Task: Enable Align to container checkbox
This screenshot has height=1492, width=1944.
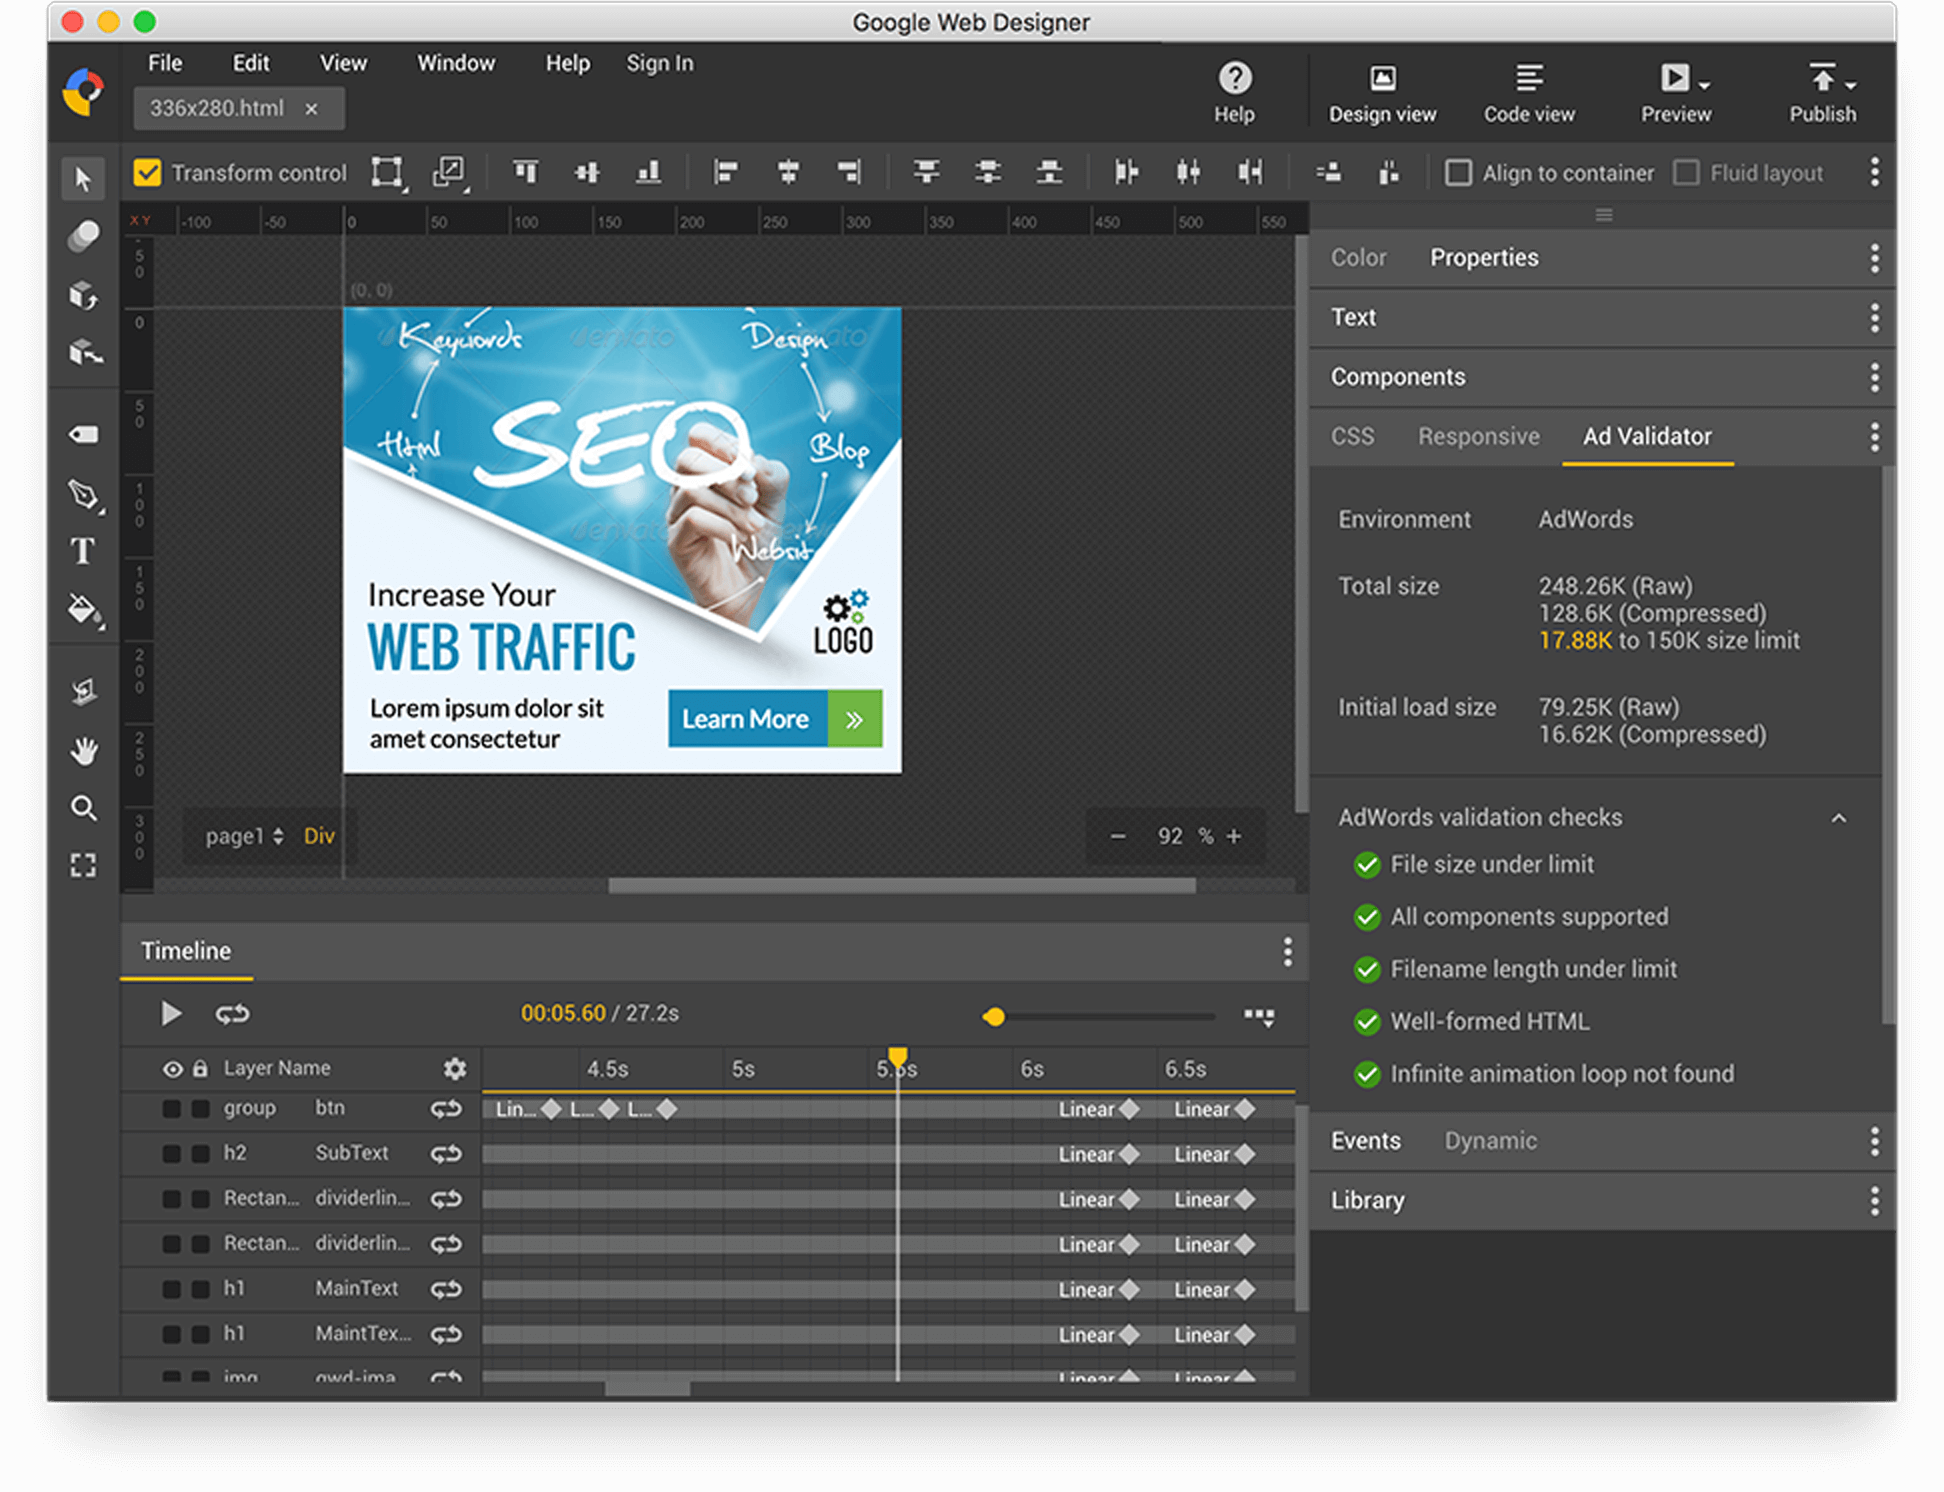Action: point(1458,173)
